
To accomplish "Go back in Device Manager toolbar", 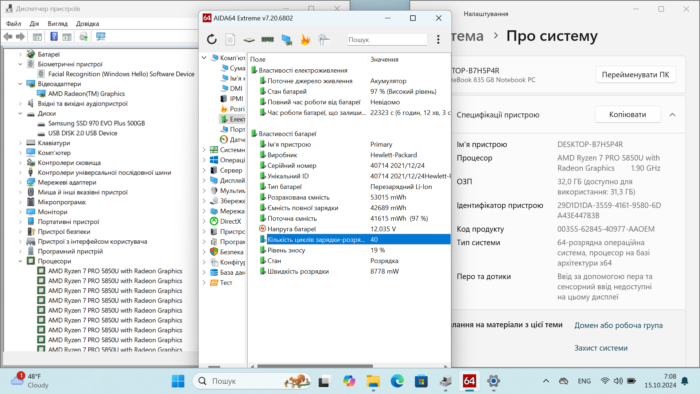I will [x=8, y=37].
